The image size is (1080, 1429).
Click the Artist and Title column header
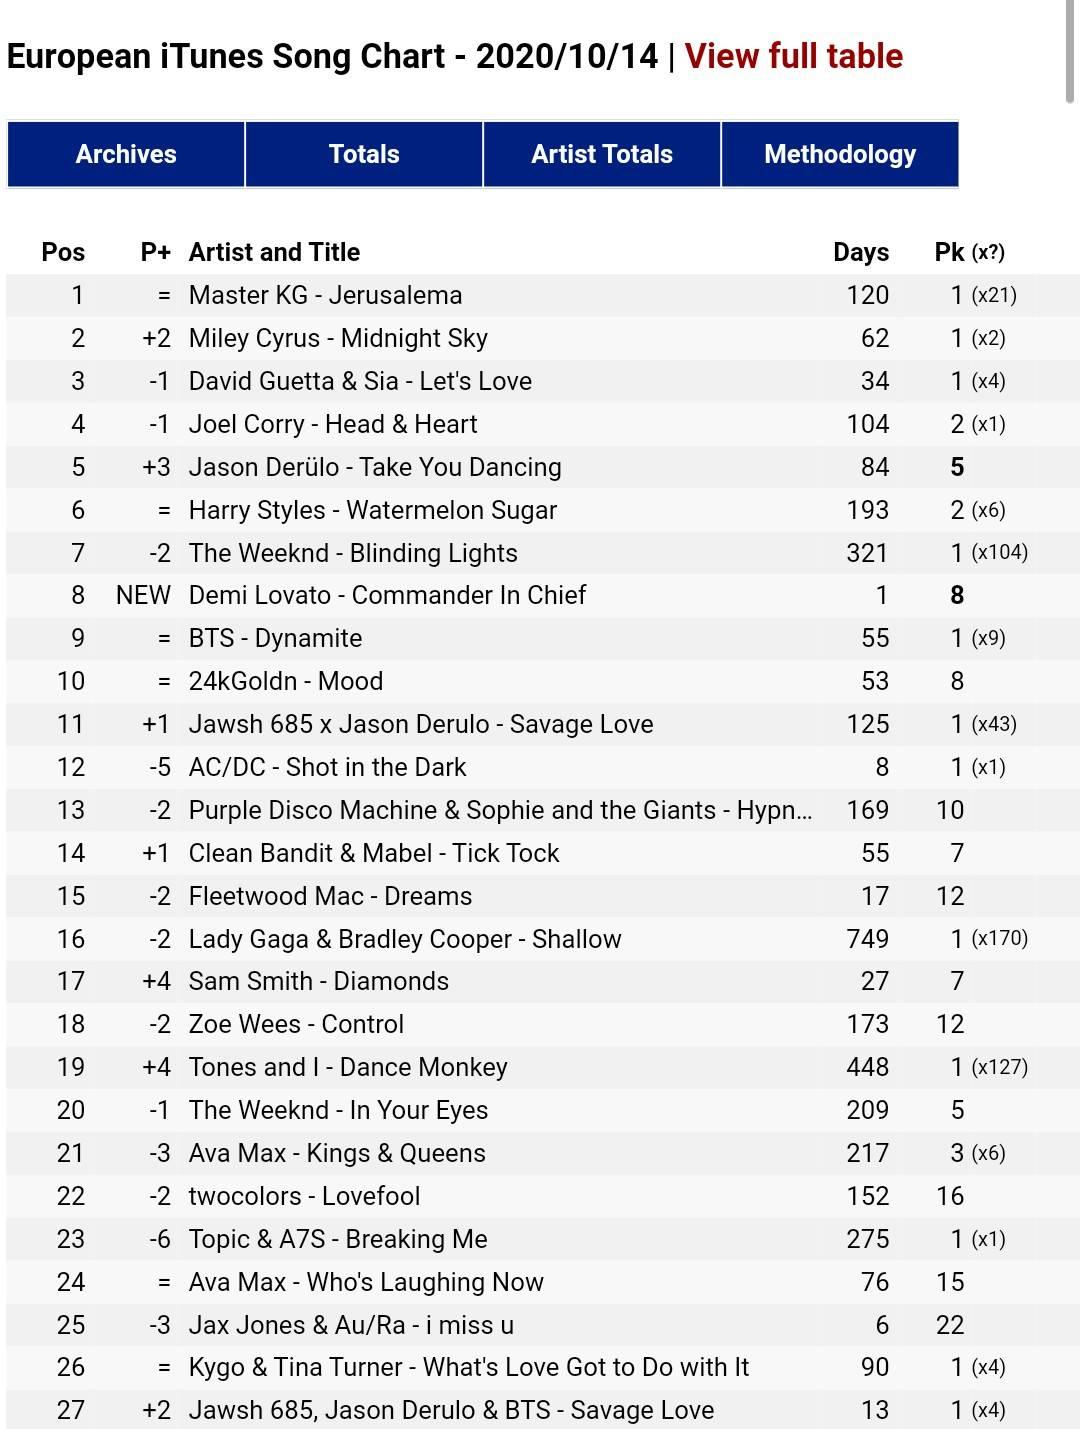[x=274, y=252]
